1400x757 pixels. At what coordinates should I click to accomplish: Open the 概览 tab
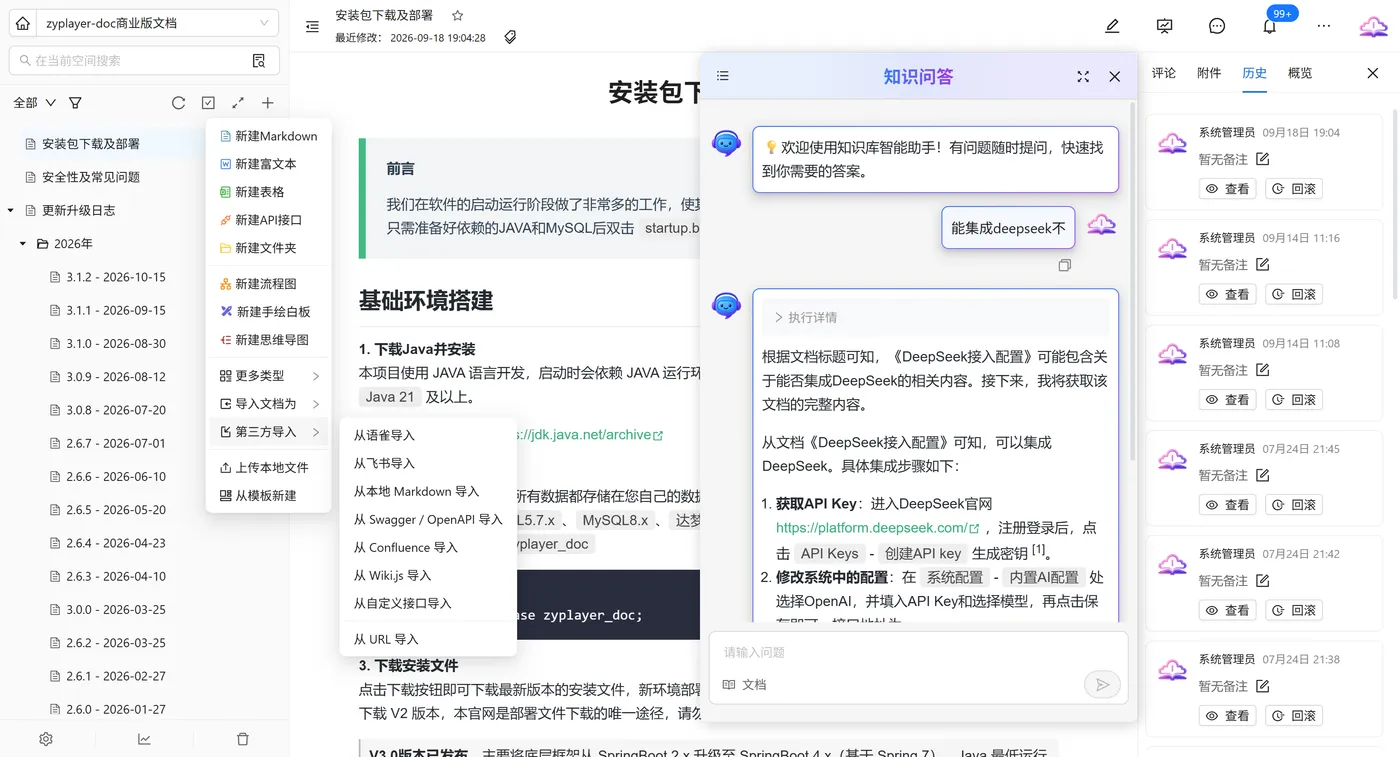1300,73
